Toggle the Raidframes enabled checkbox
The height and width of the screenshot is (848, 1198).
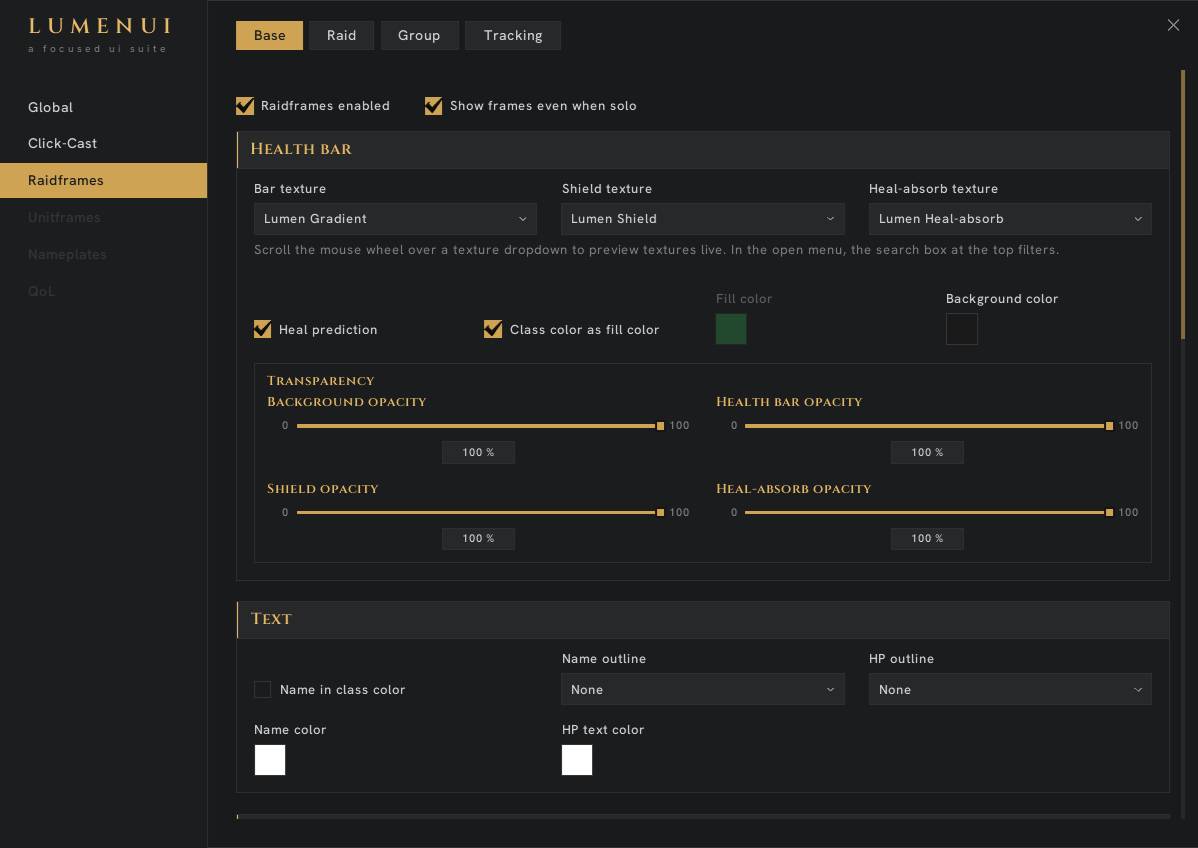coord(244,105)
